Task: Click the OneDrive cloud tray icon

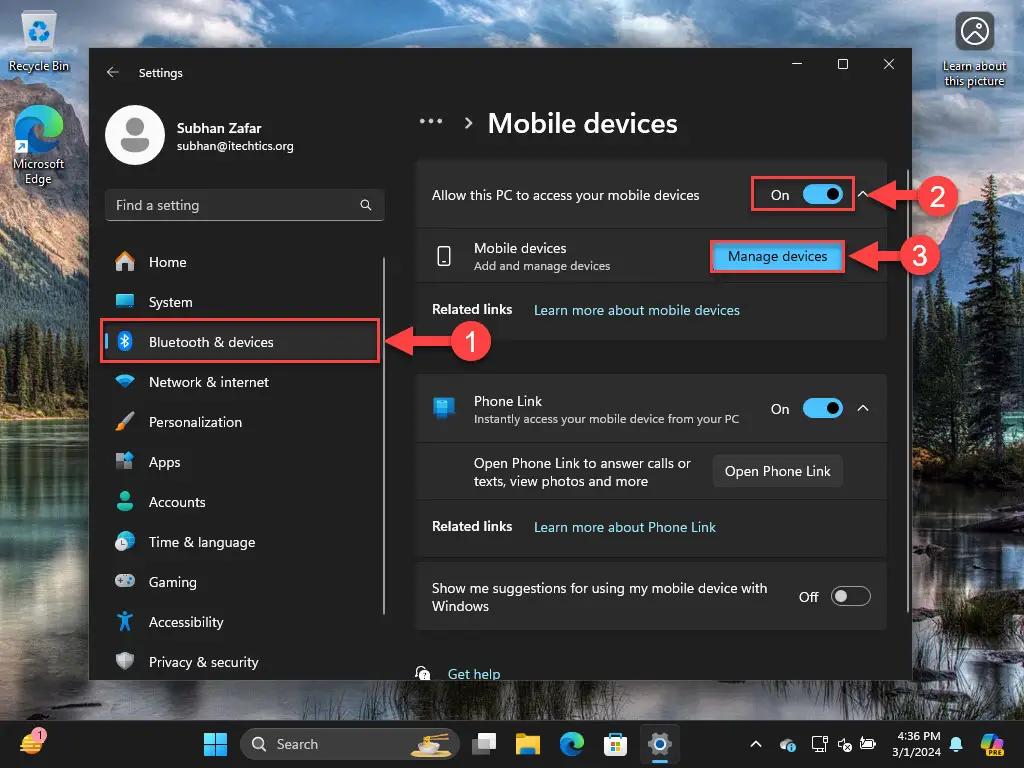Action: click(788, 744)
